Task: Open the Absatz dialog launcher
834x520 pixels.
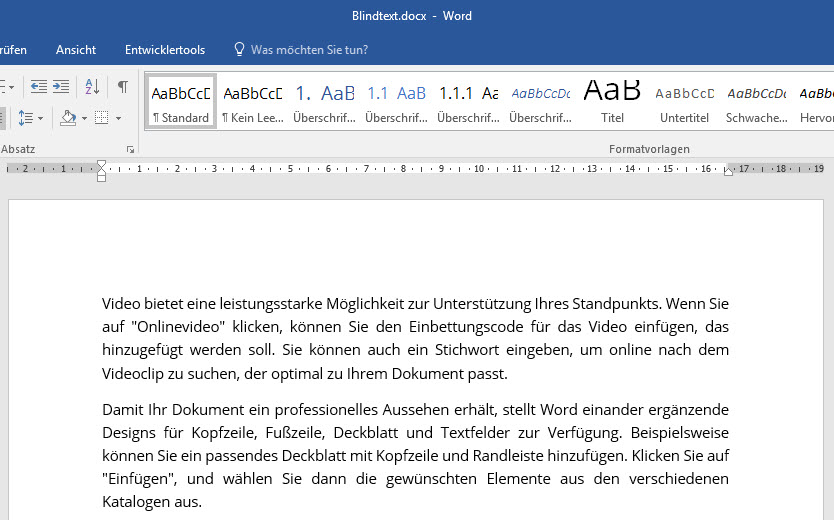Action: [x=130, y=150]
